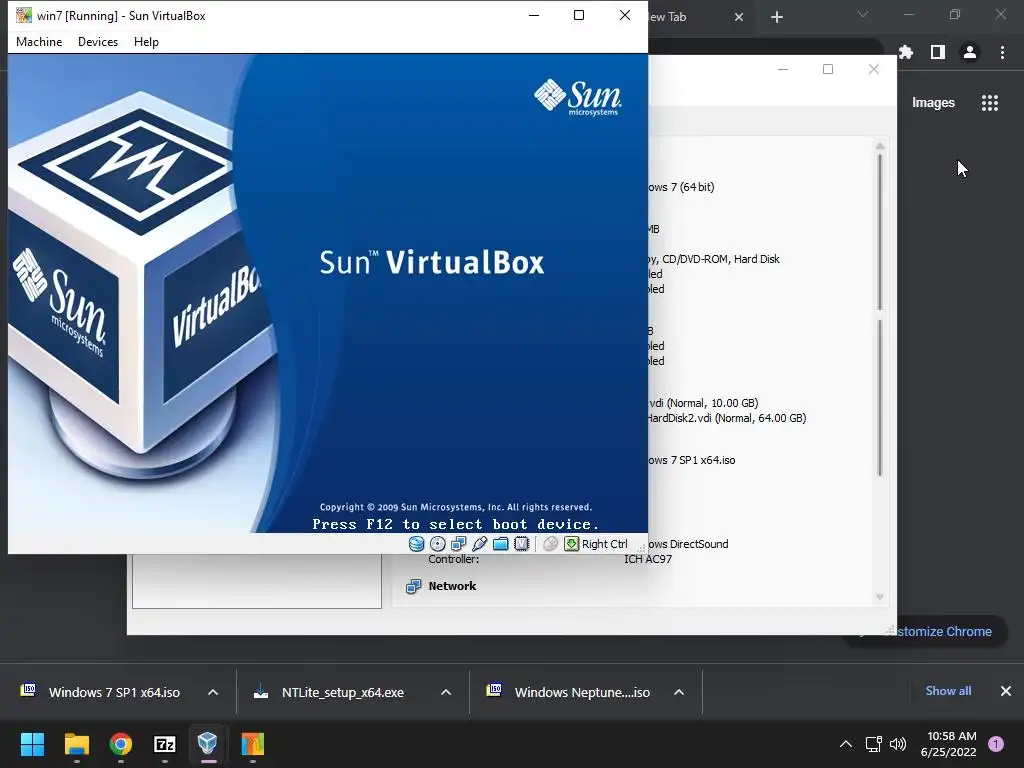Click the vertical scrollbar in VirtualBox details

click(x=880, y=372)
